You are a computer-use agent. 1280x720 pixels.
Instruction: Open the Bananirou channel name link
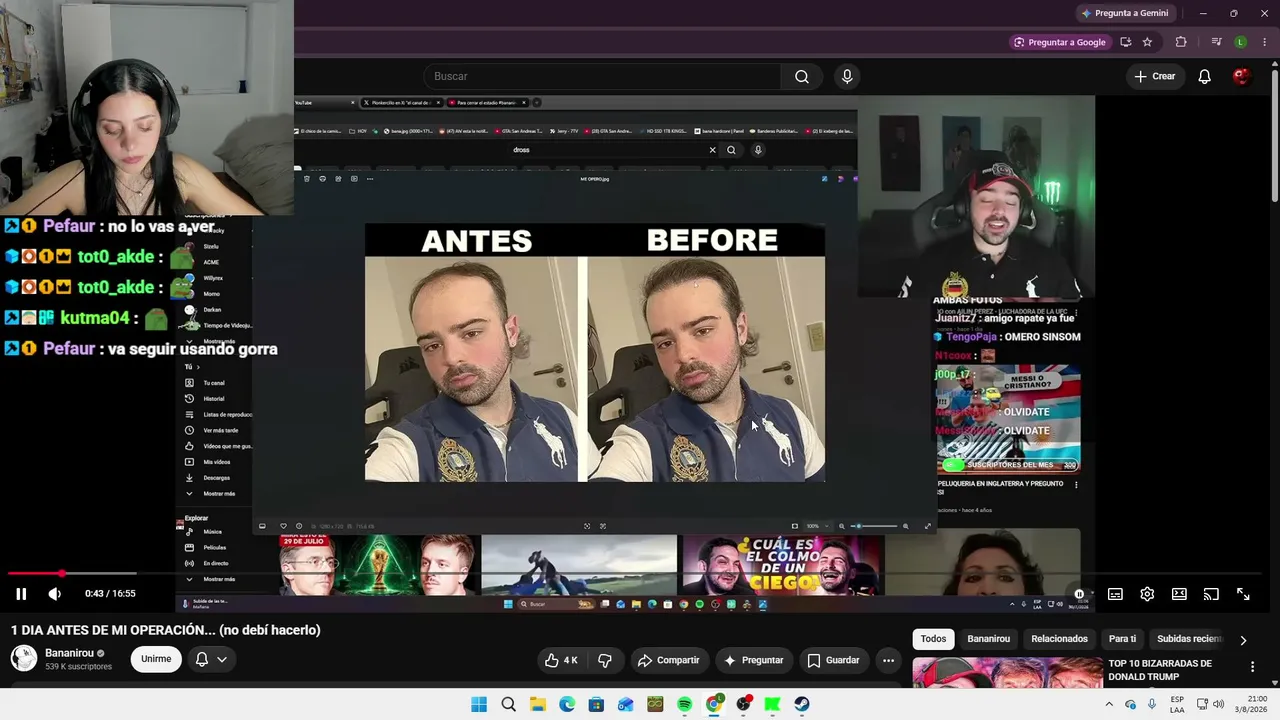point(69,653)
